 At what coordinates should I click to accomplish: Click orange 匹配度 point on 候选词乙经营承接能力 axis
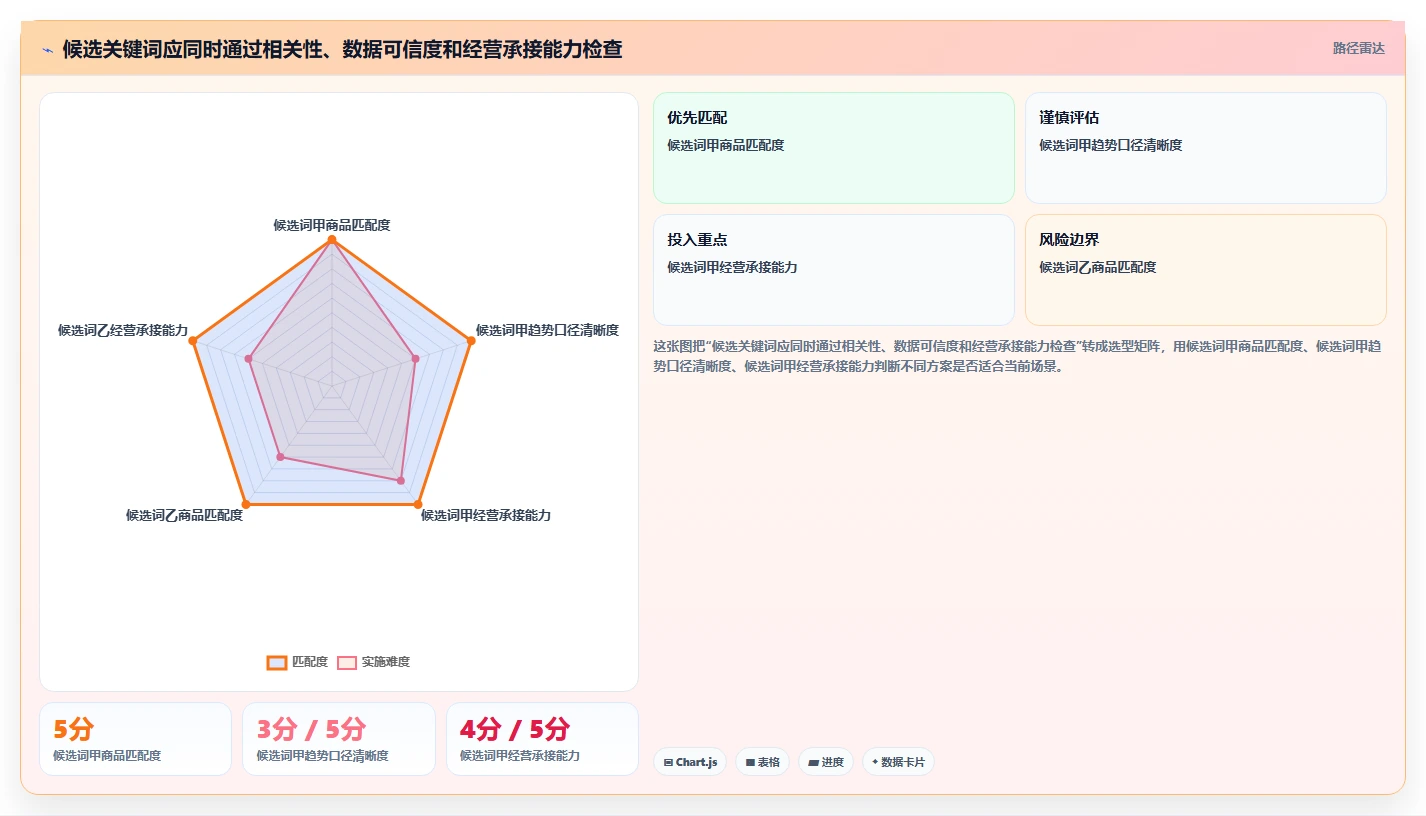193,340
